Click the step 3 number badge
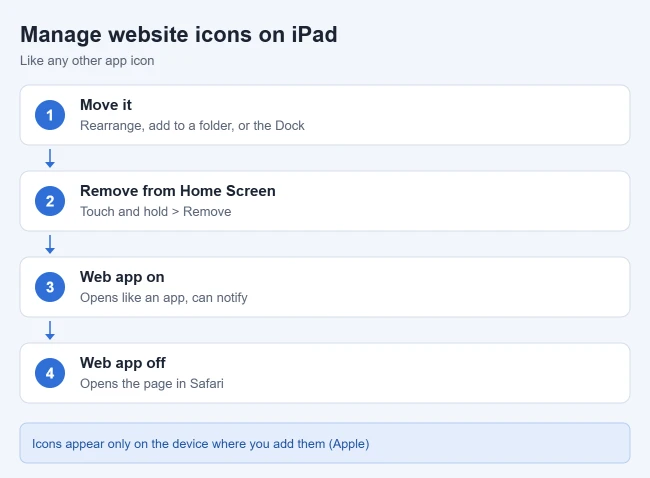650x478 pixels. (x=50, y=287)
